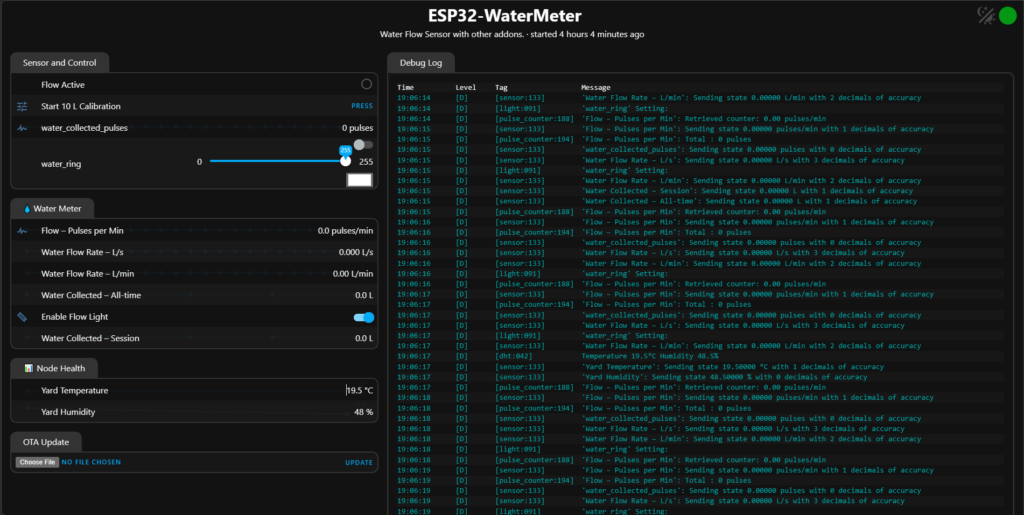Viewport: 1024px width, 515px height.
Task: Open the OTA Update tab
Action: [x=46, y=442]
